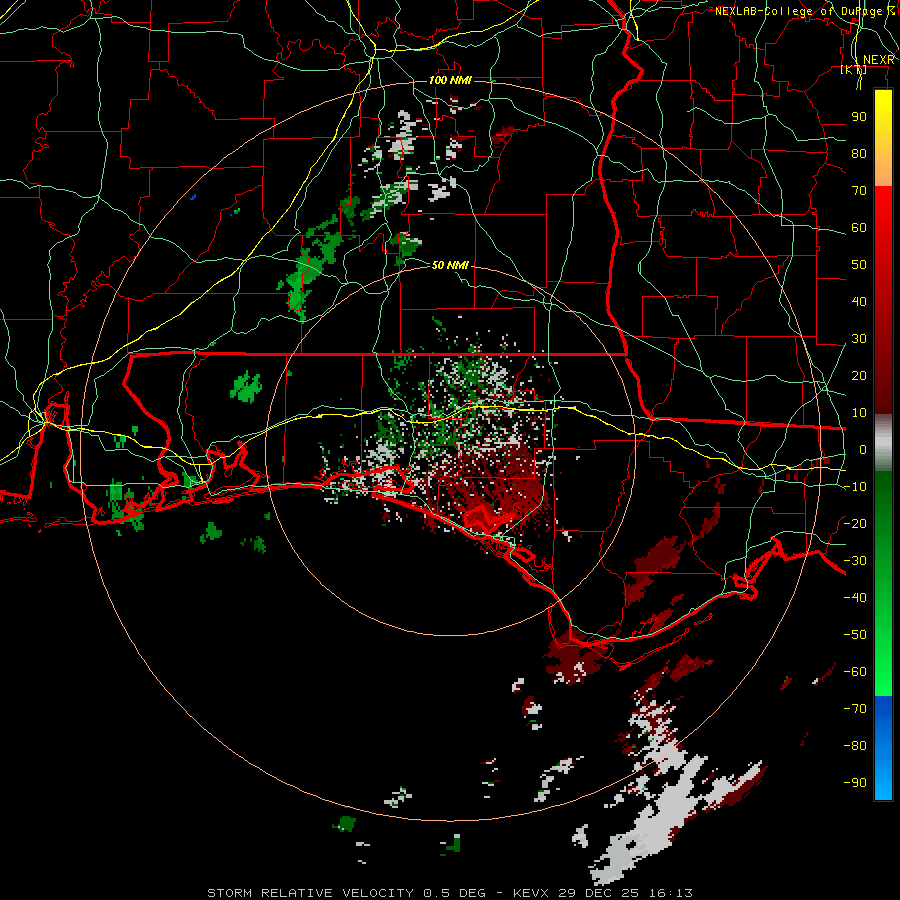
Task: Click the "30" scale value
Action: tap(859, 339)
